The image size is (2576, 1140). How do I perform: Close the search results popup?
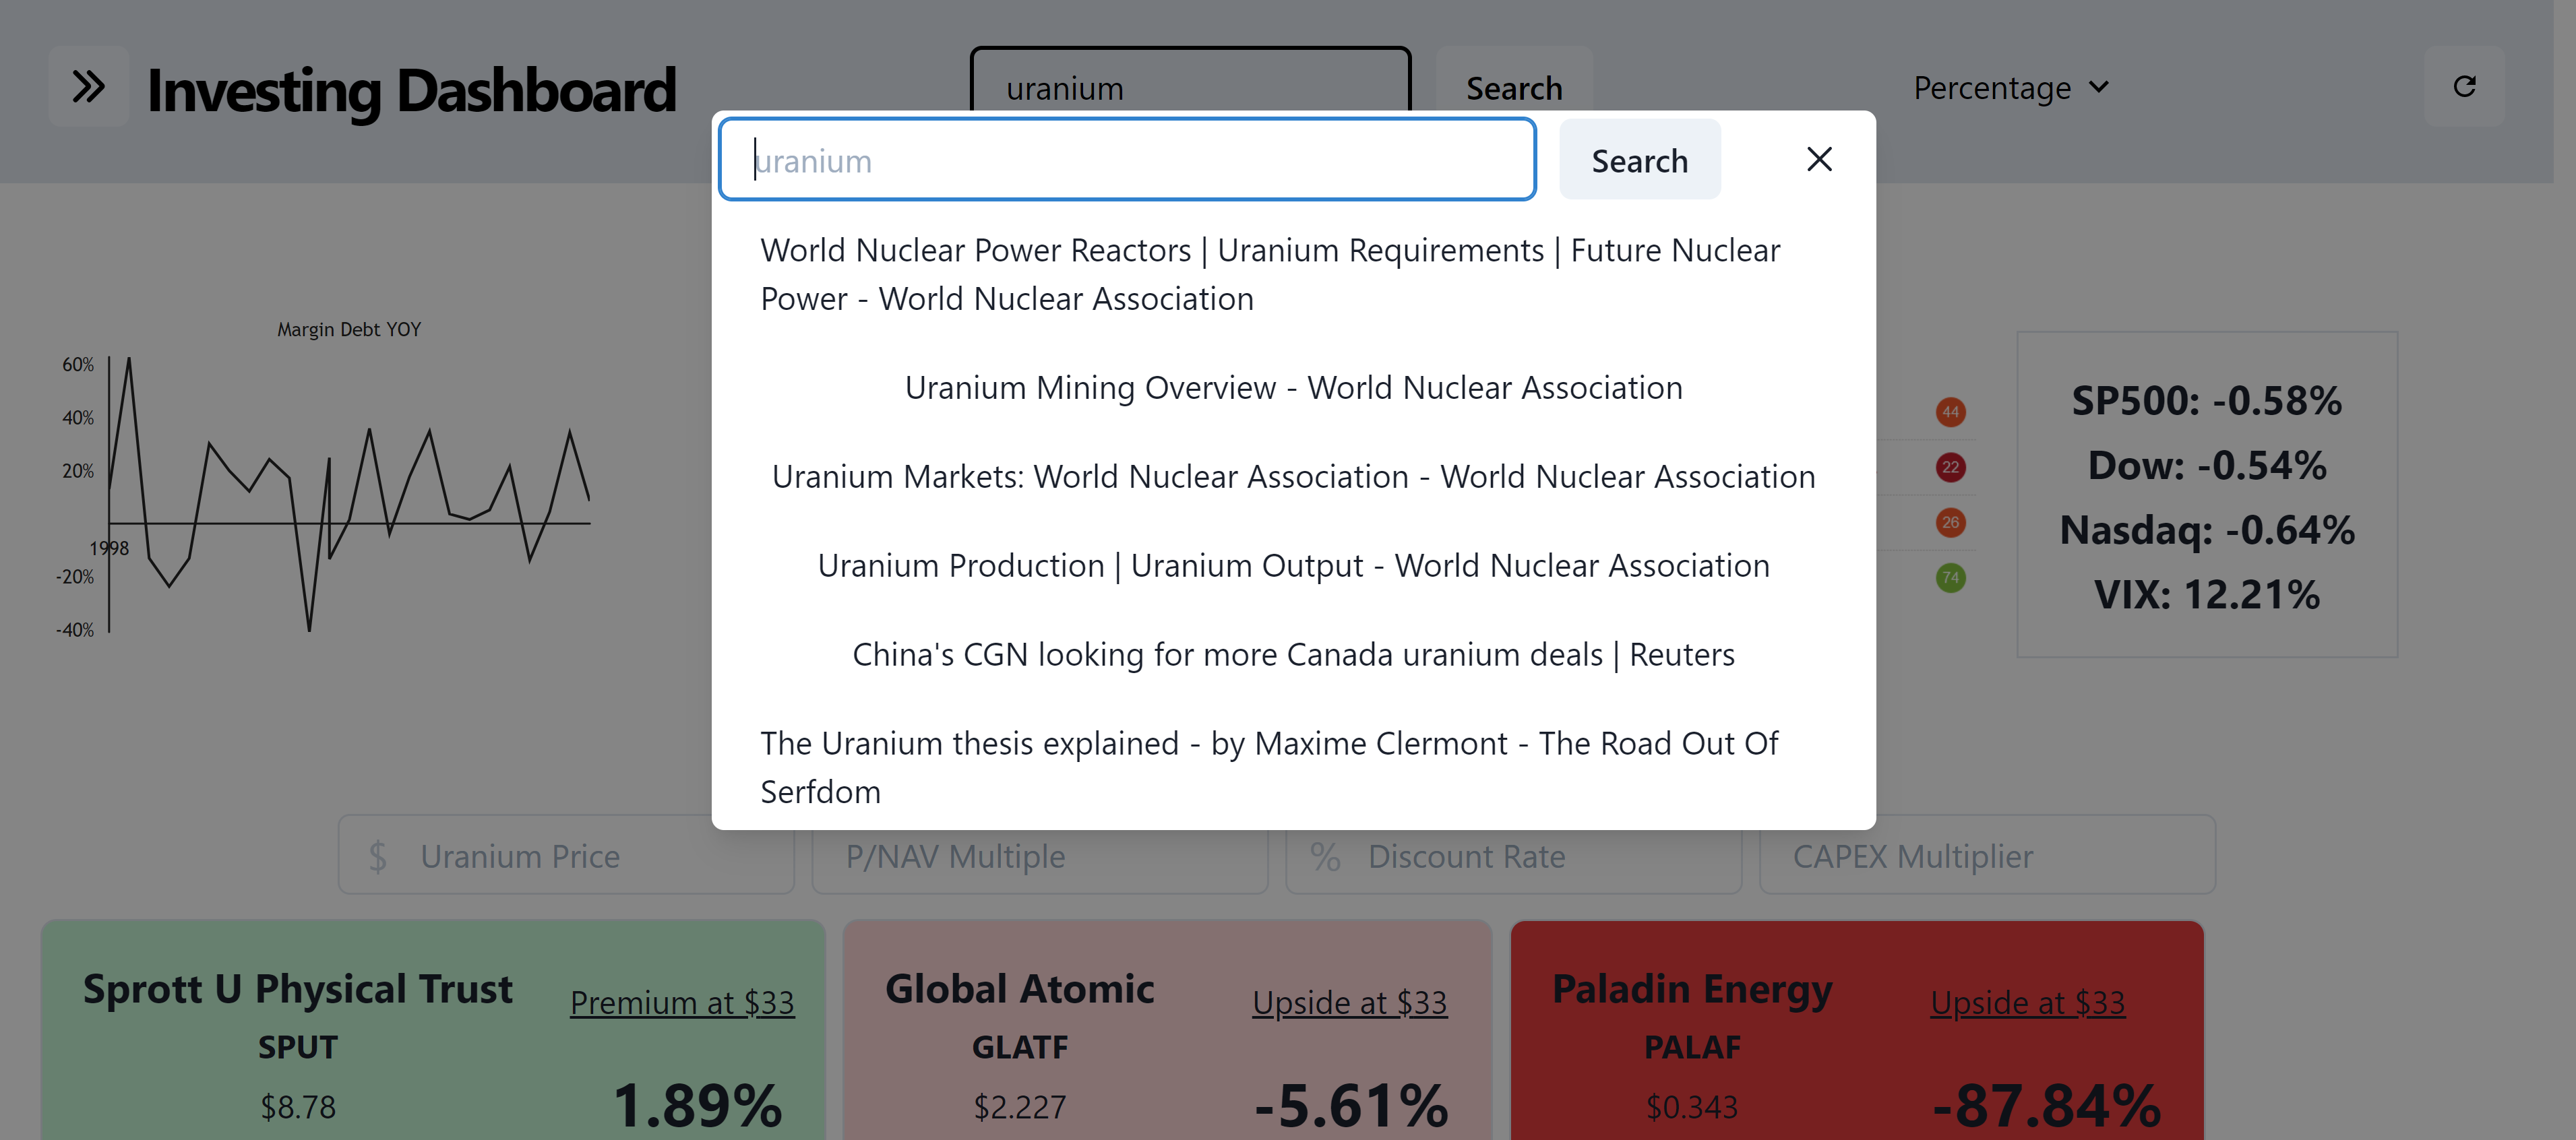[x=1819, y=160]
